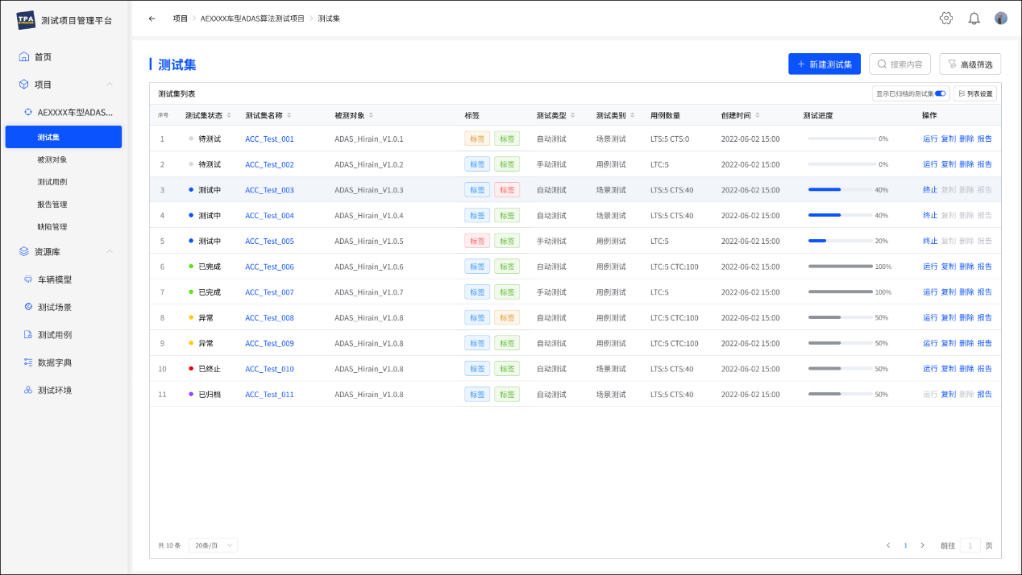Open notifications bell icon

pyautogui.click(x=974, y=18)
